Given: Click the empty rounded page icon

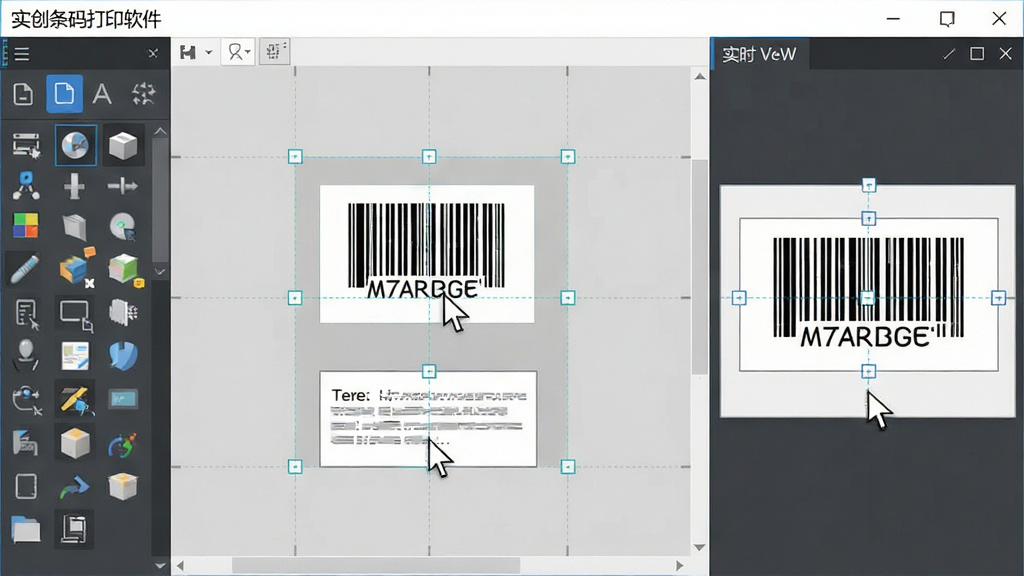Looking at the screenshot, I should (x=26, y=486).
